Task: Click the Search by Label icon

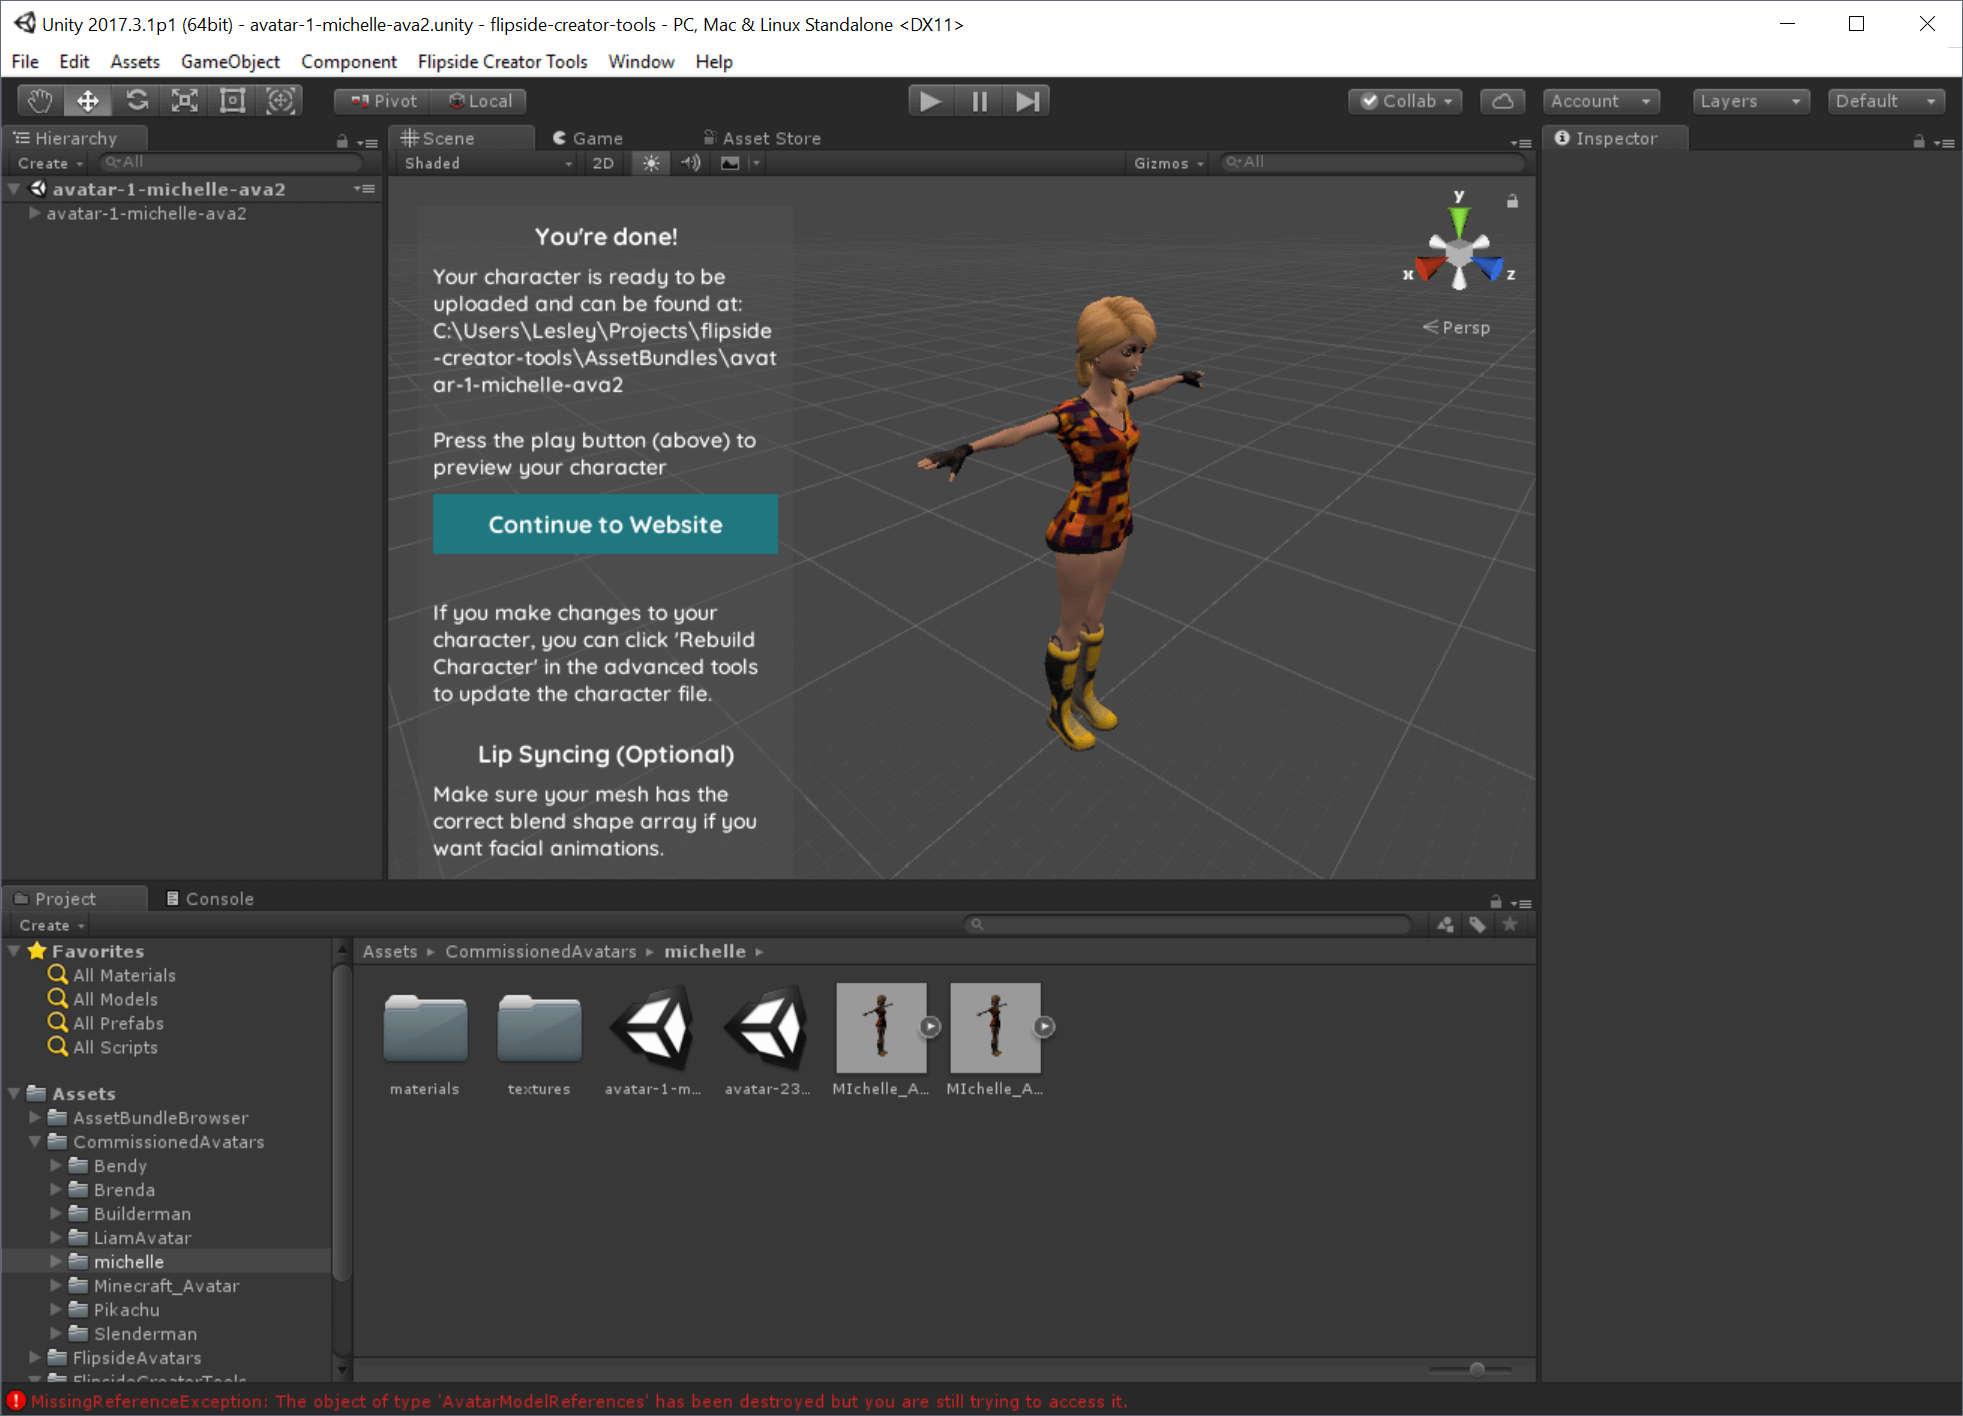Action: pyautogui.click(x=1478, y=924)
